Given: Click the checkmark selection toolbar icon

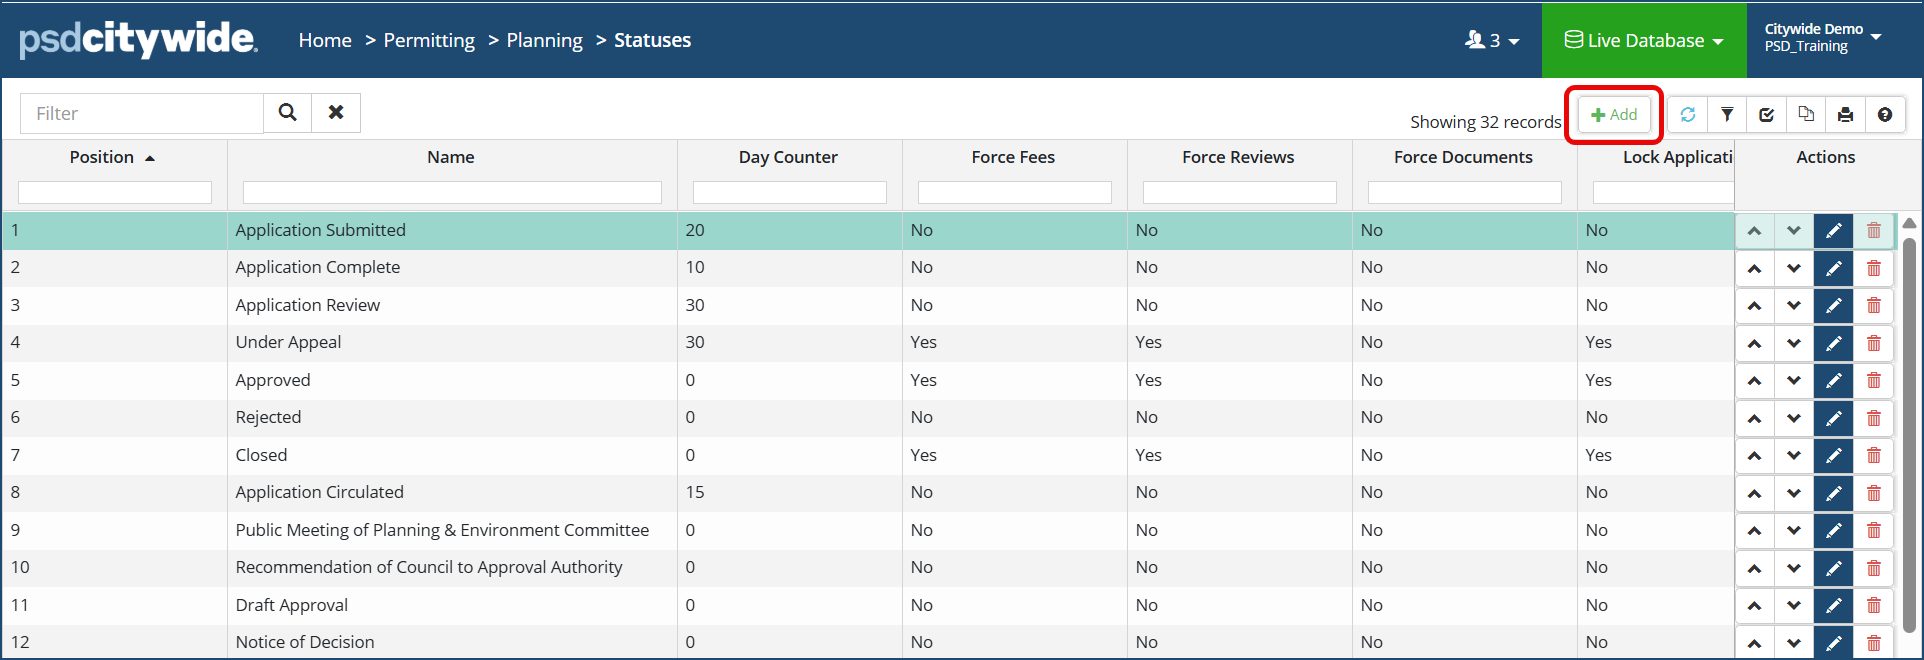Looking at the screenshot, I should point(1767,115).
